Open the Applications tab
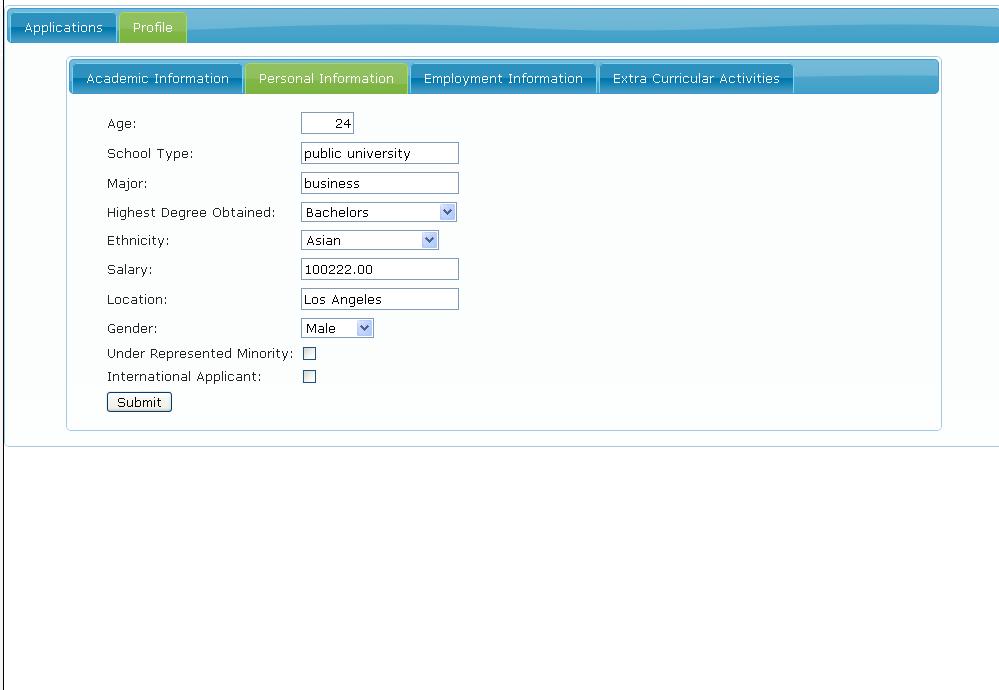This screenshot has height=690, width=999. (x=63, y=27)
